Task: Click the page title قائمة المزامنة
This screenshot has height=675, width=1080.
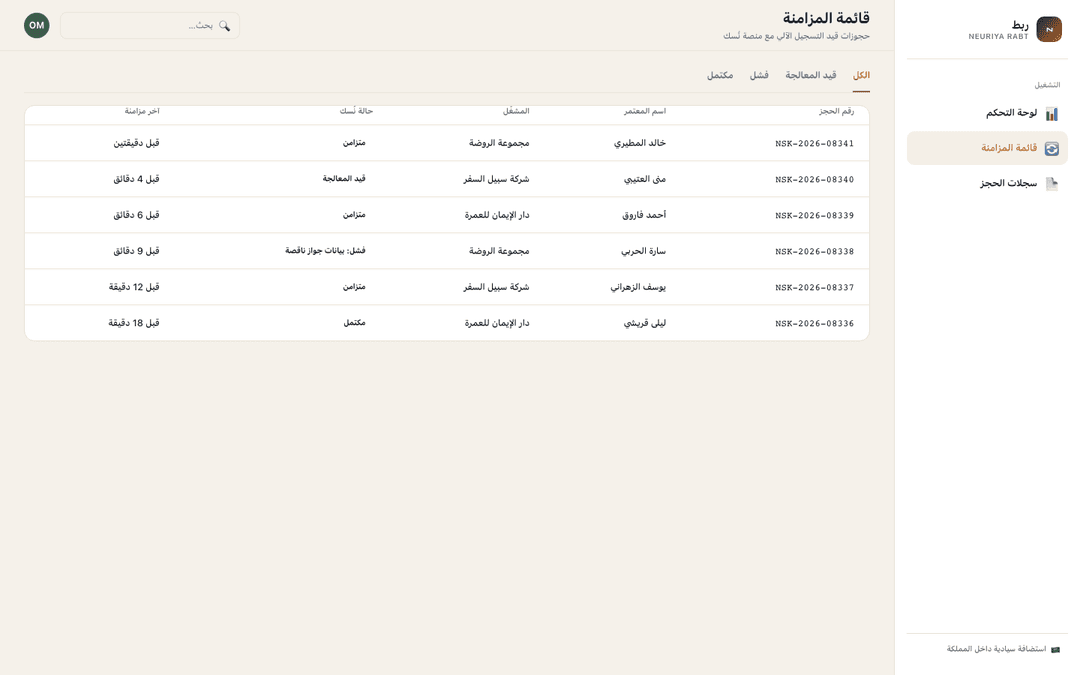Action: click(826, 18)
